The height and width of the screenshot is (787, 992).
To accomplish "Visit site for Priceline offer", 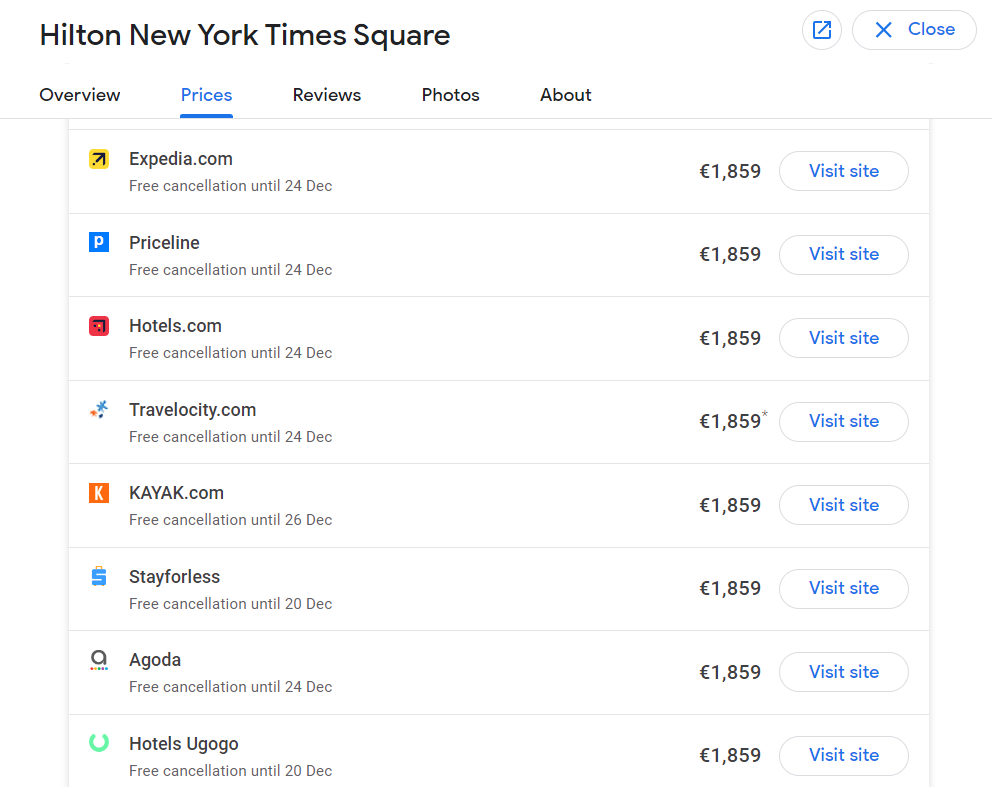I will click(843, 254).
